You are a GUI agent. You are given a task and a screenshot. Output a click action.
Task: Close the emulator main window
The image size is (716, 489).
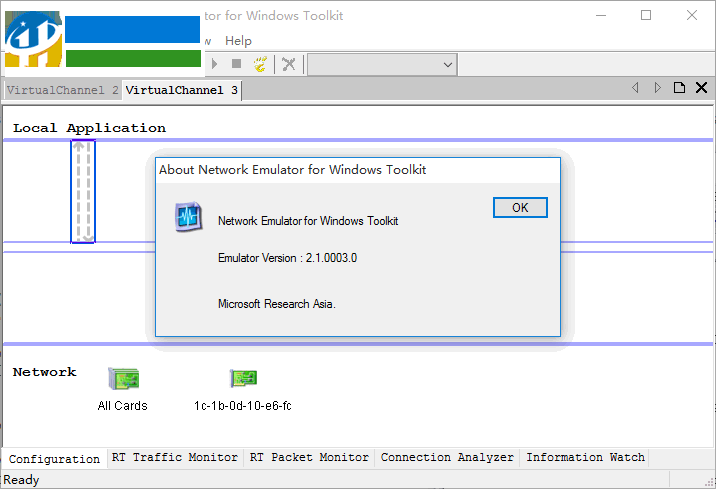[692, 16]
